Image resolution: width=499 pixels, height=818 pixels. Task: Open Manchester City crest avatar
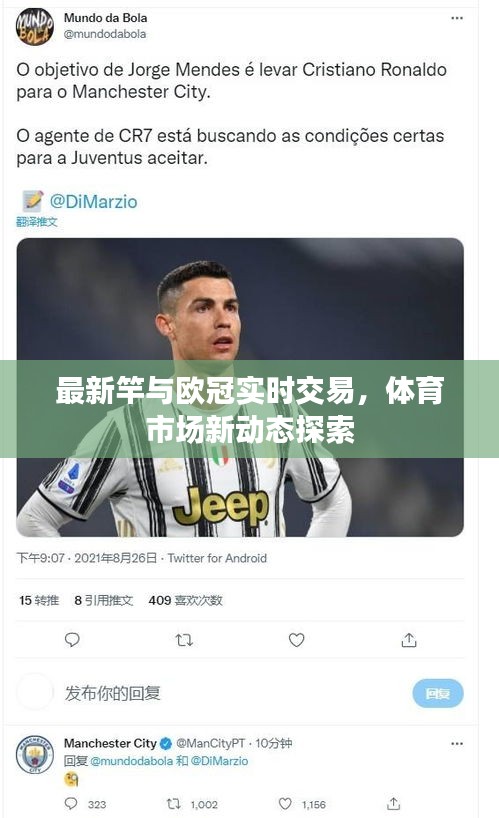34,754
